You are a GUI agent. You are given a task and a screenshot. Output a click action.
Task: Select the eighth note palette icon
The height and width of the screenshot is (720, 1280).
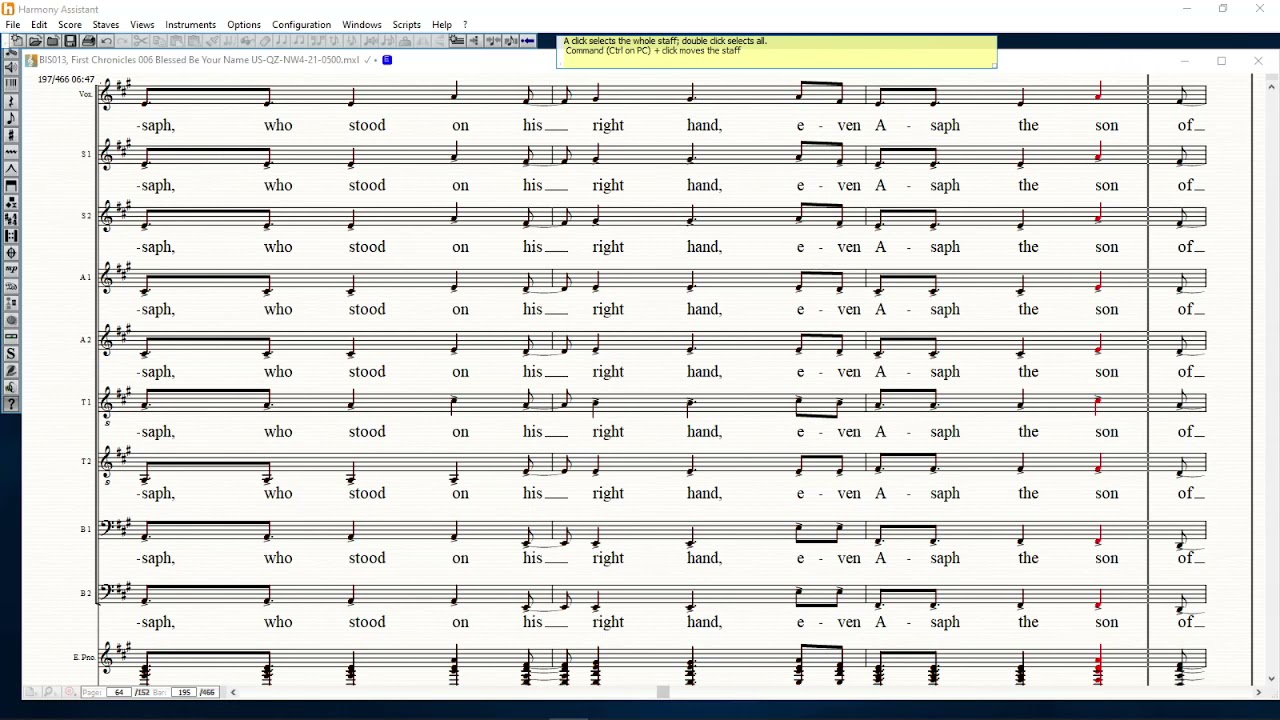tap(11, 118)
